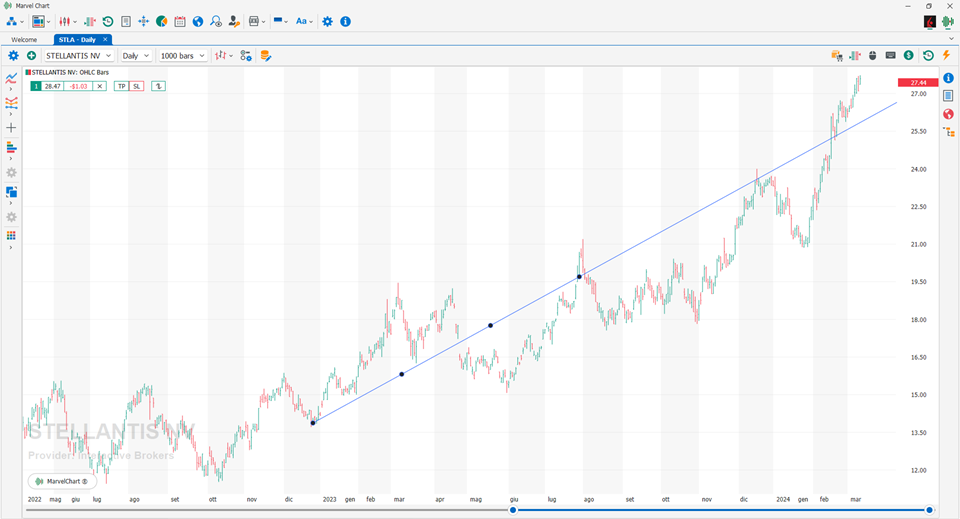Image resolution: width=960 pixels, height=519 pixels.
Task: Click the orange lightning bolt icon
Action: coord(947,56)
